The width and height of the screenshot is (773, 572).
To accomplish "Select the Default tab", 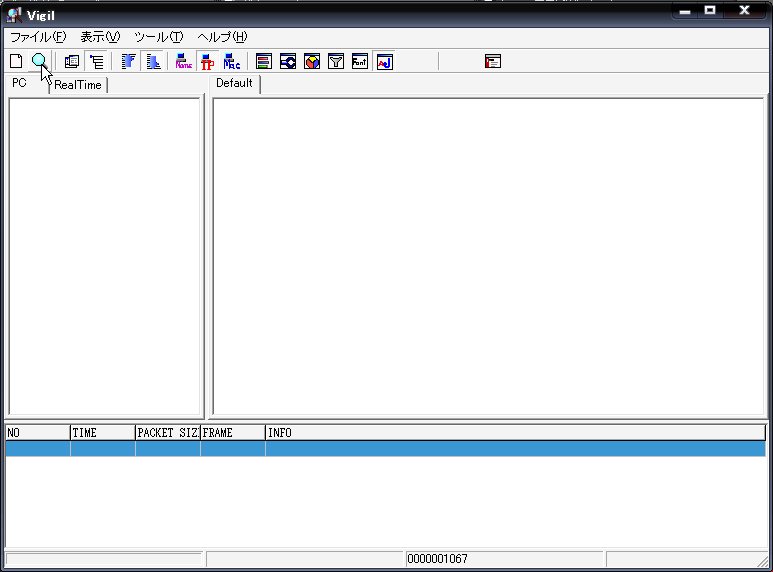I will pos(234,83).
